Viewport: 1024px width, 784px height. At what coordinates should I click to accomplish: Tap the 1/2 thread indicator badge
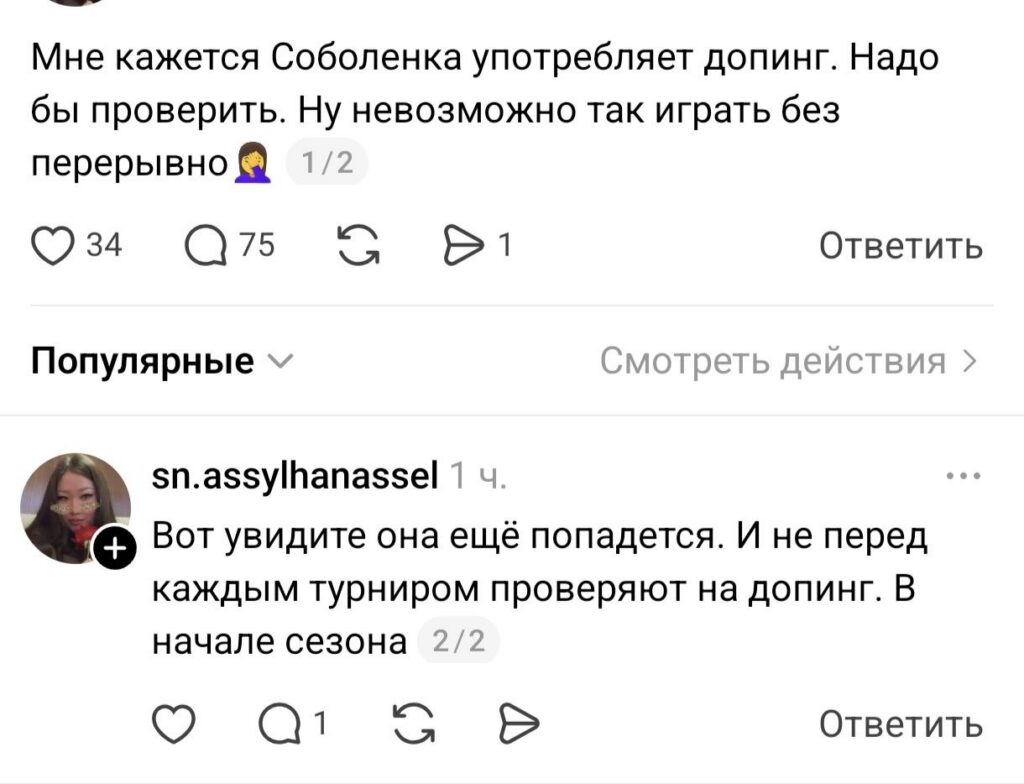327,163
